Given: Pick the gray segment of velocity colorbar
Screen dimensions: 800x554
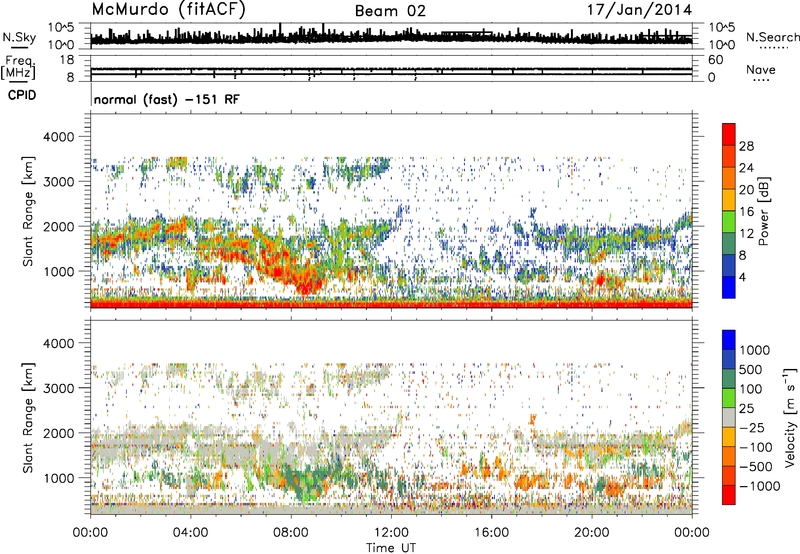Looking at the screenshot, I should tap(729, 417).
